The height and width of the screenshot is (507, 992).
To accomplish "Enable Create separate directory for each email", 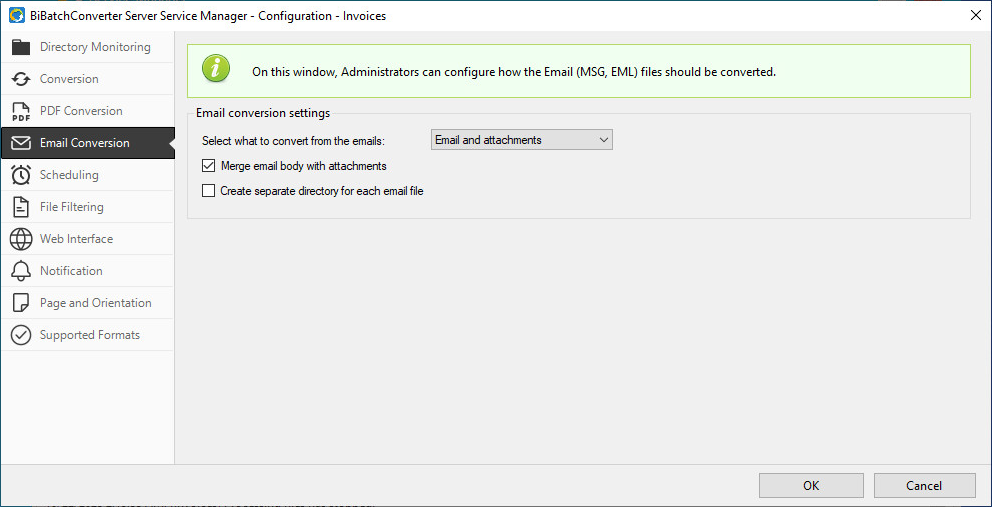I will tap(209, 191).
